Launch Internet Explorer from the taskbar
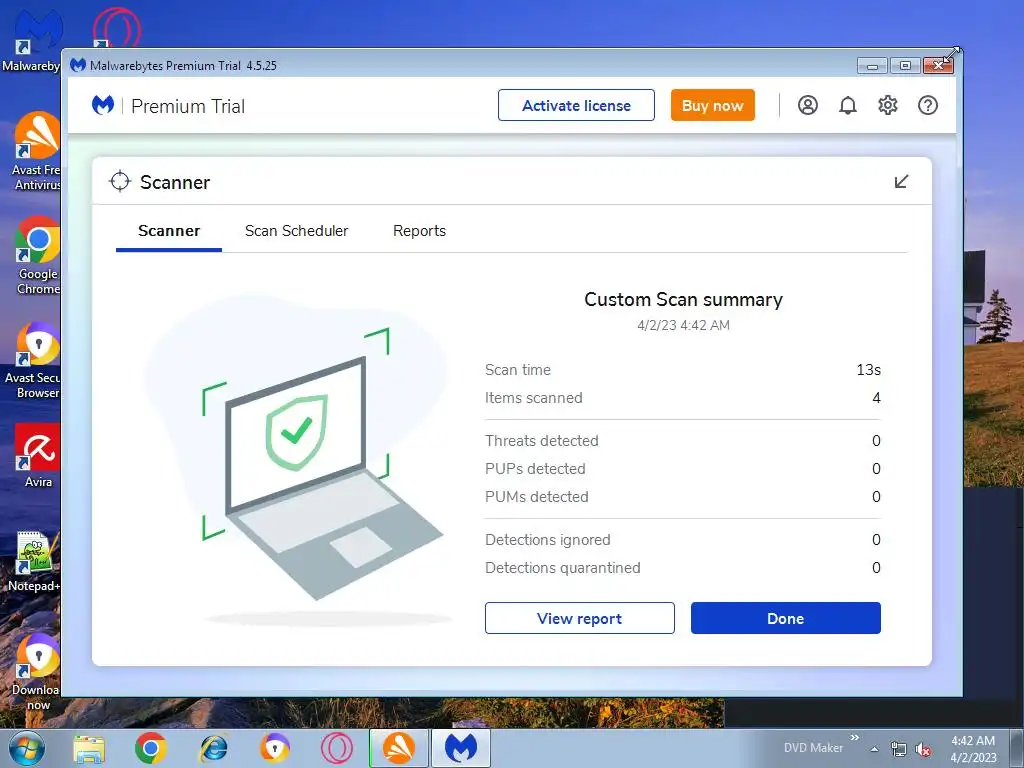 tap(213, 748)
